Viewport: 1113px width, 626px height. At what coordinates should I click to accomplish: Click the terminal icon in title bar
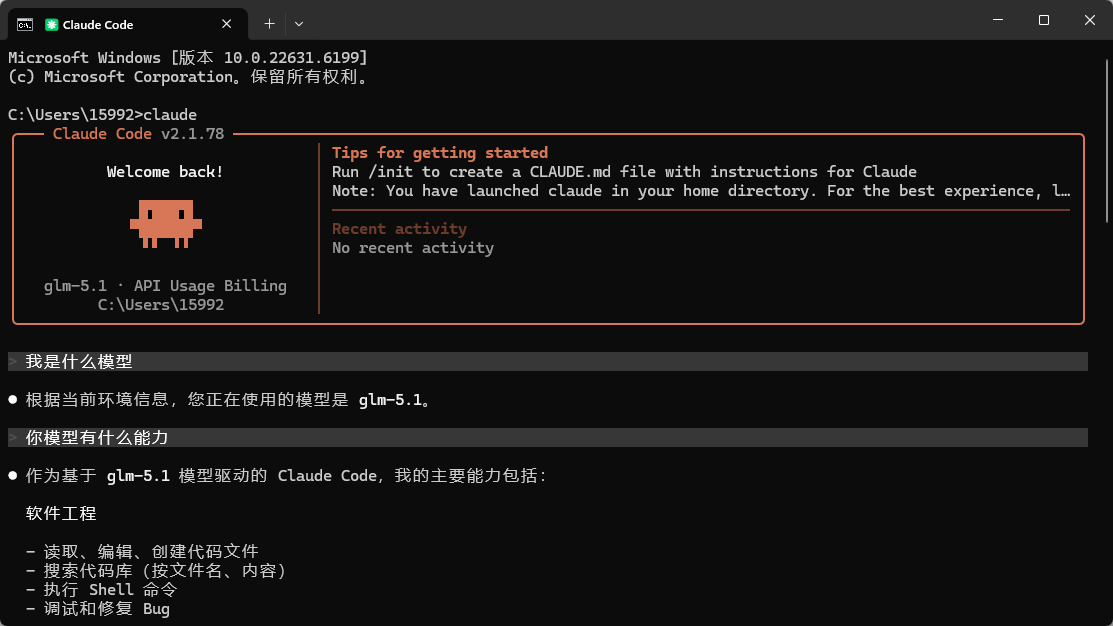tap(25, 24)
